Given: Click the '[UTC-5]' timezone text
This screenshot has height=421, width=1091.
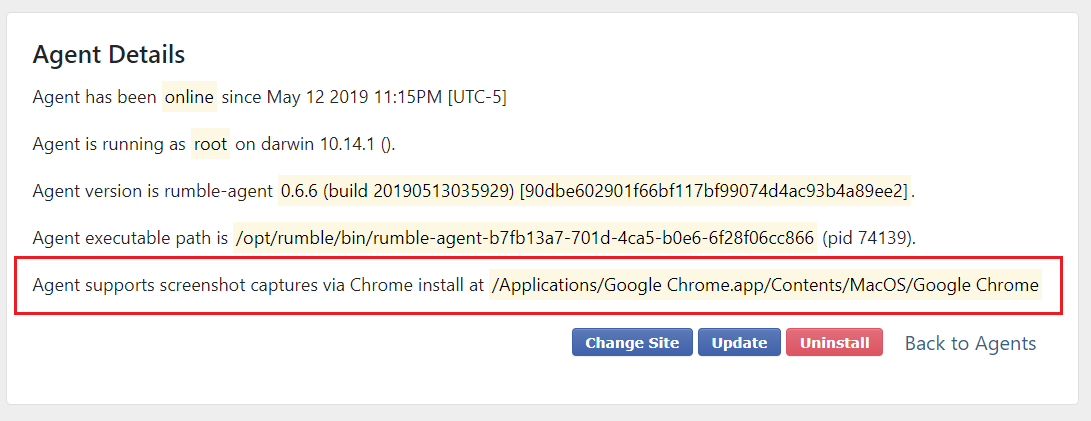Looking at the screenshot, I should tap(477, 97).
